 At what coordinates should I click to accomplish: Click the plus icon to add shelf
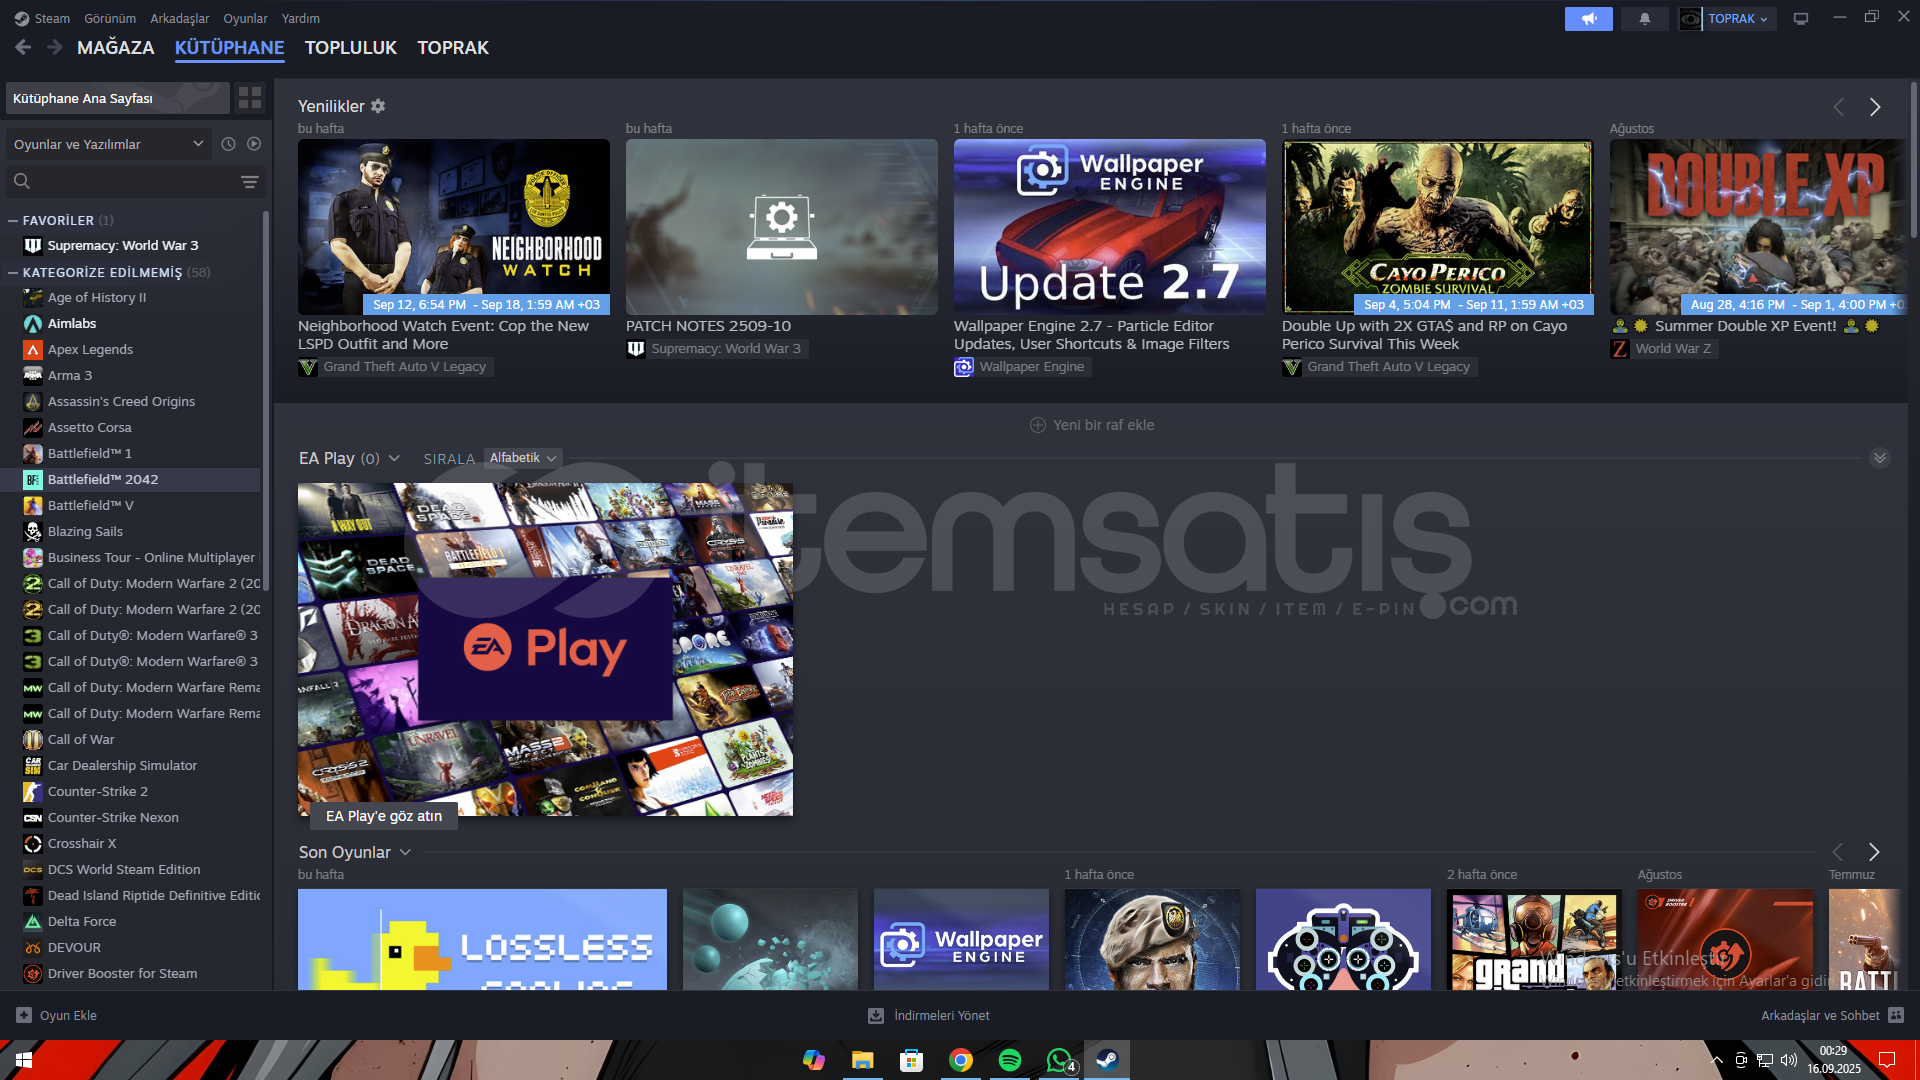(1038, 425)
